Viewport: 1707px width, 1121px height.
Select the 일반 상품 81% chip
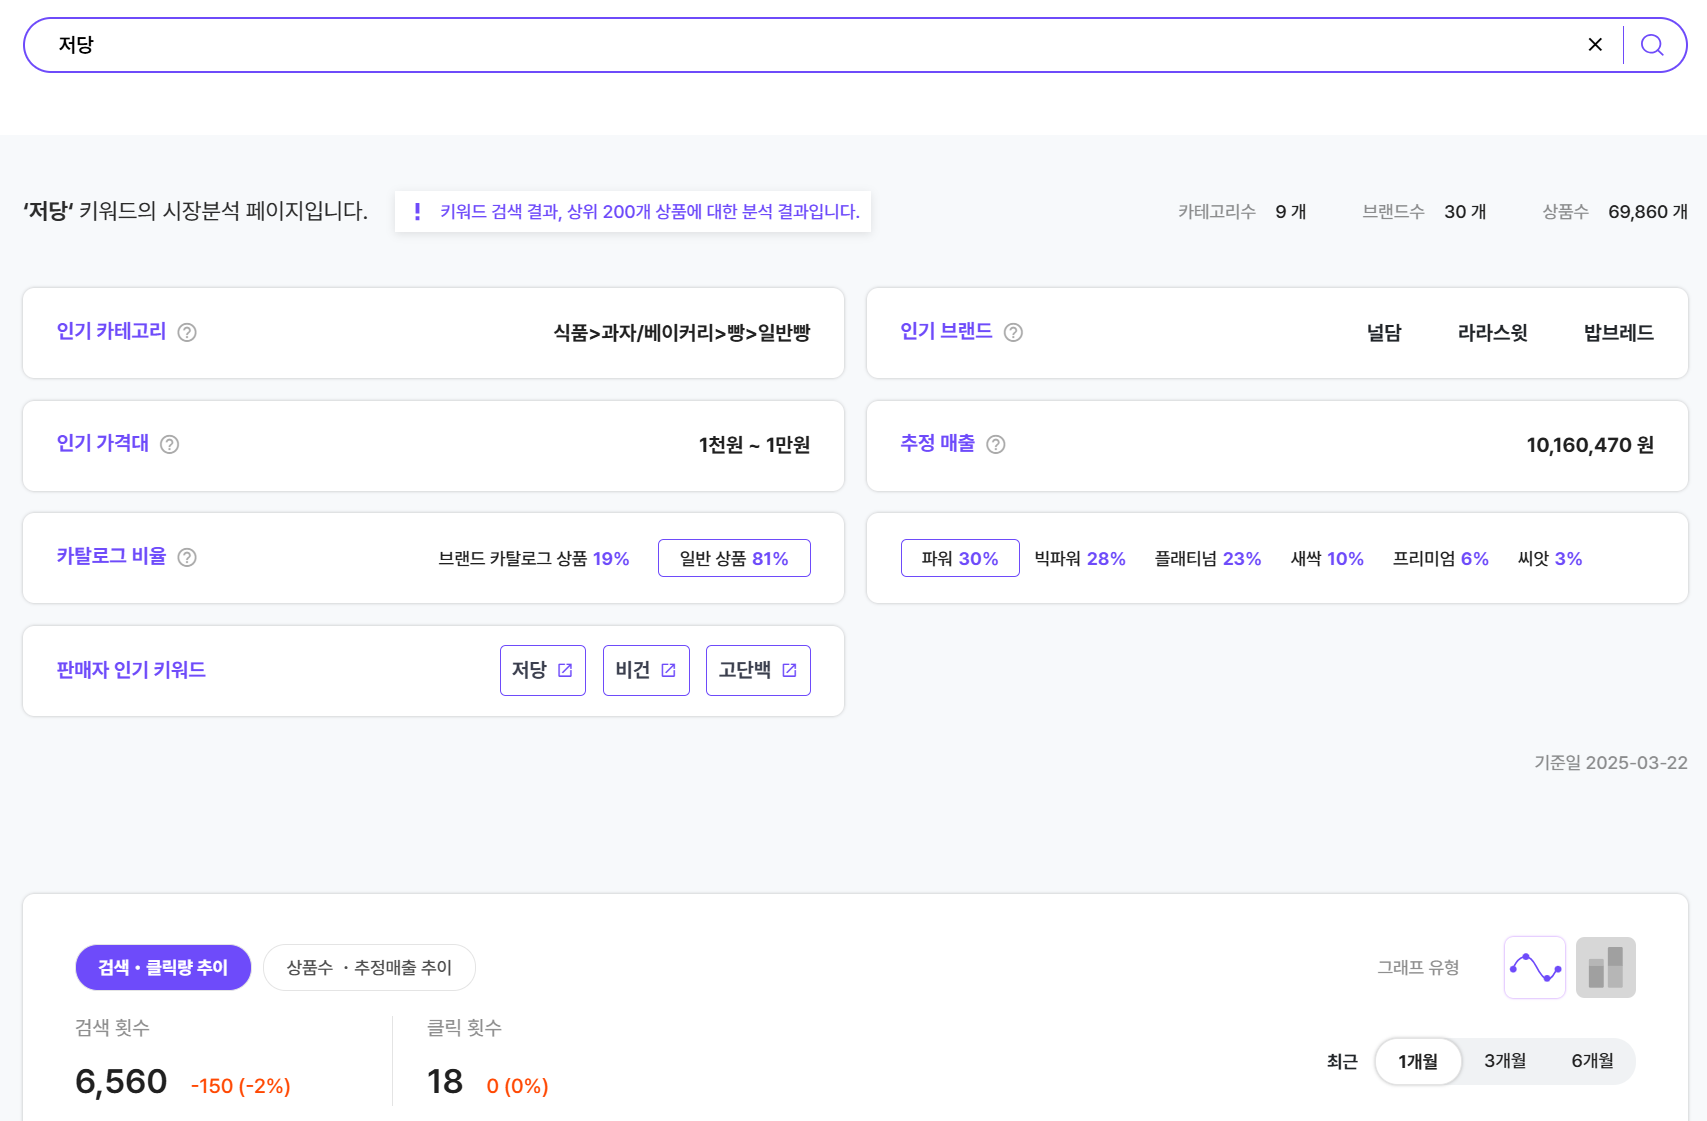(734, 558)
